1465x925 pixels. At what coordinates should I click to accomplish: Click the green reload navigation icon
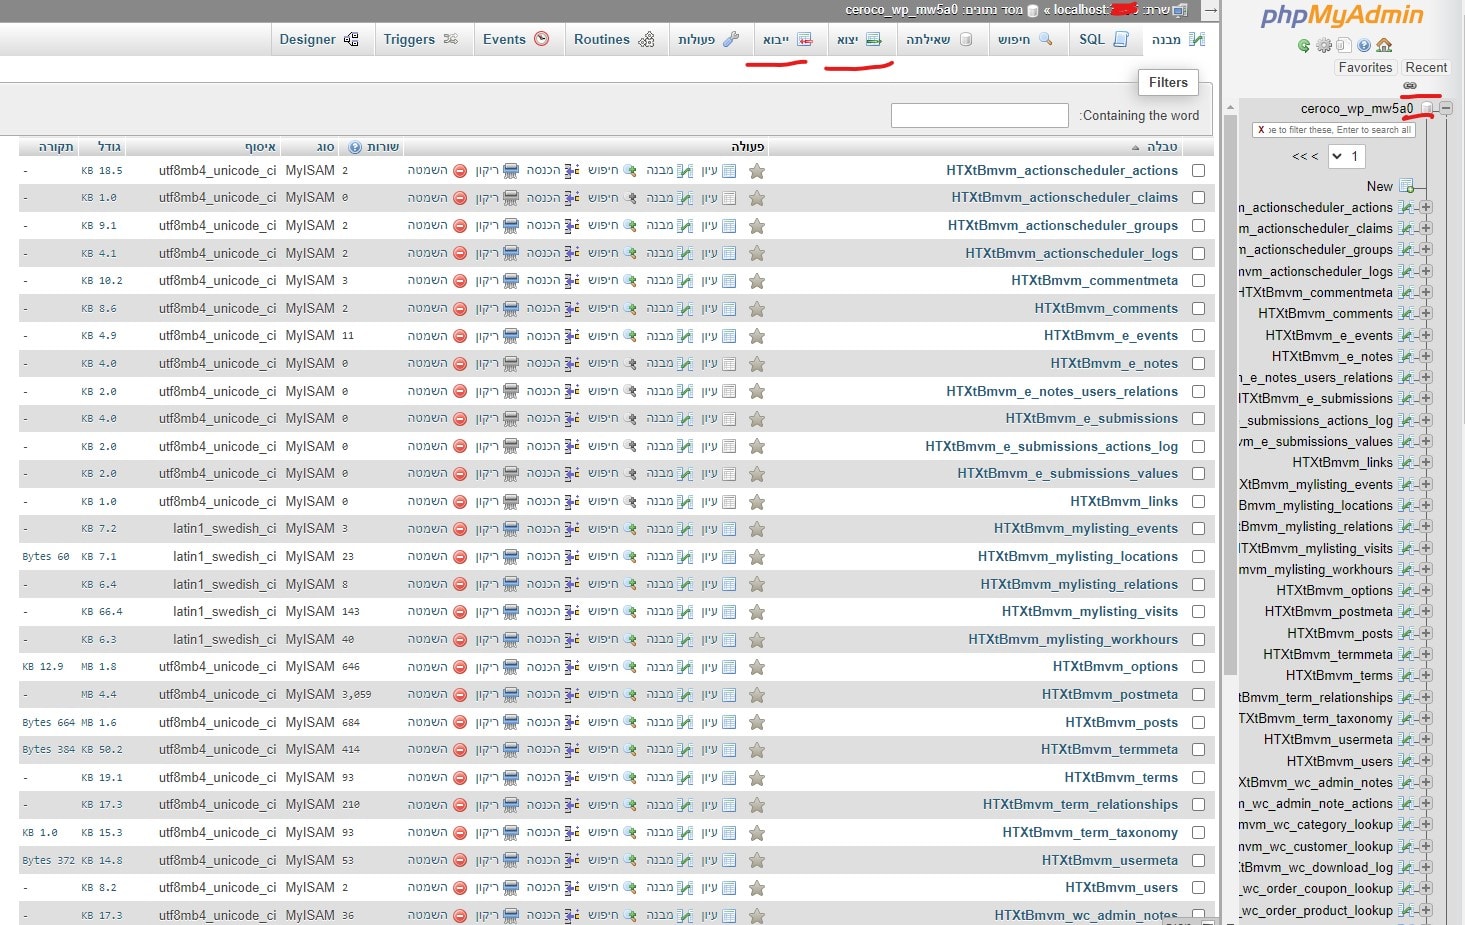tap(1304, 45)
